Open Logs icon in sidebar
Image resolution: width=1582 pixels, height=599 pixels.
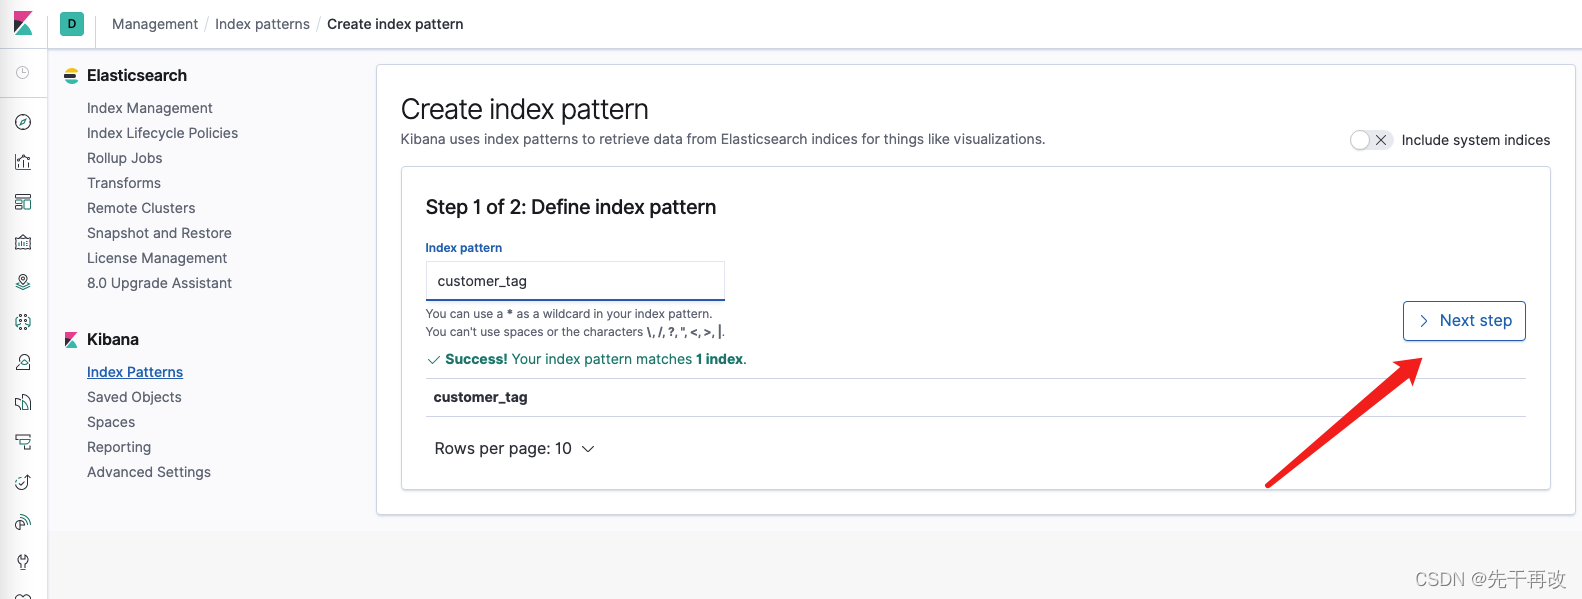point(23,402)
